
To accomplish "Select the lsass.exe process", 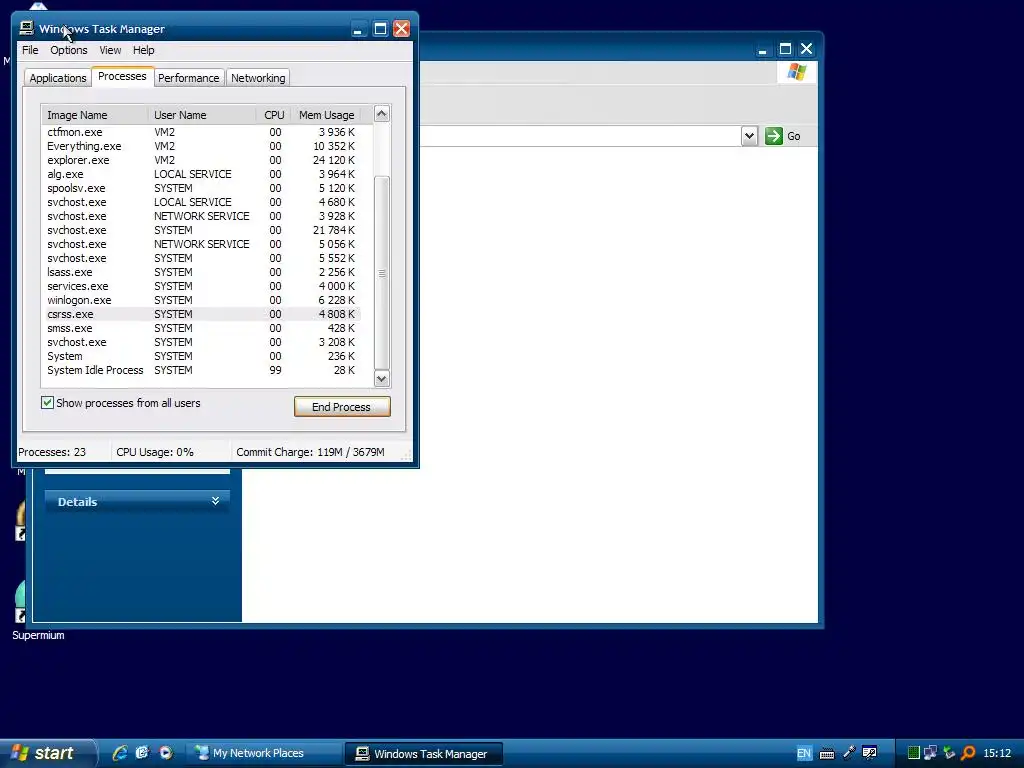I will pyautogui.click(x=200, y=272).
